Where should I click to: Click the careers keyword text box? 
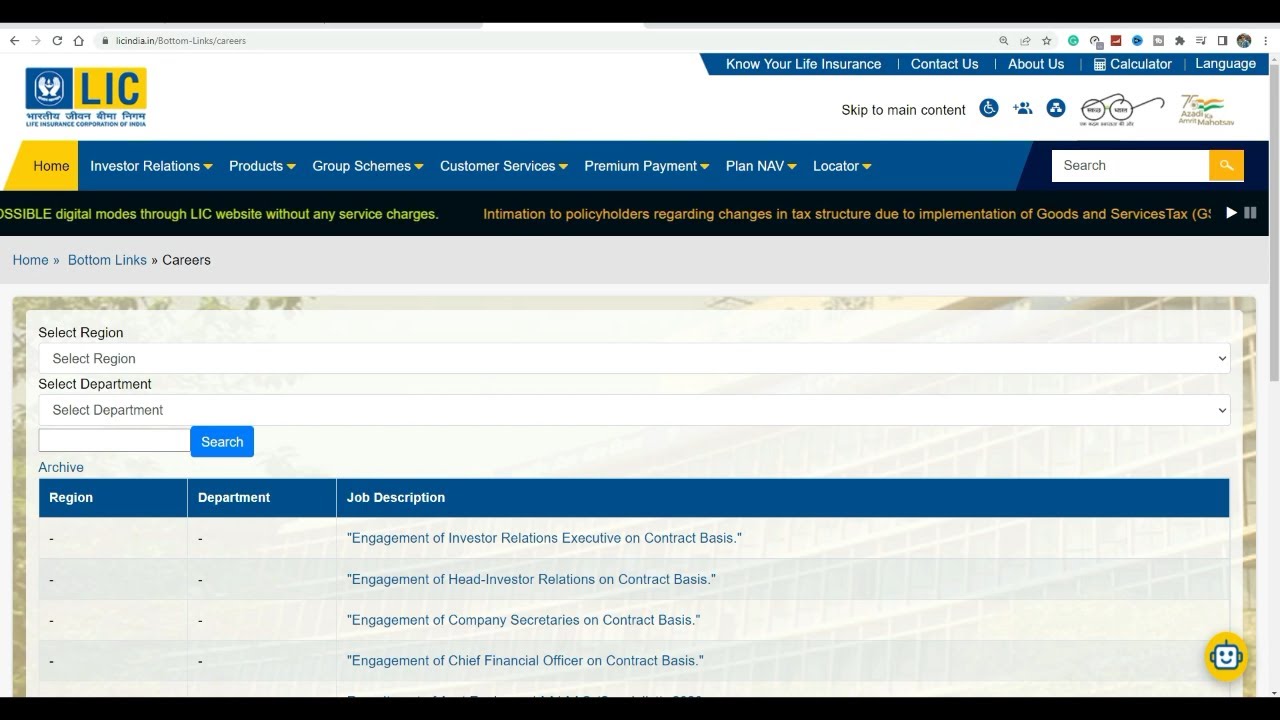click(x=114, y=440)
